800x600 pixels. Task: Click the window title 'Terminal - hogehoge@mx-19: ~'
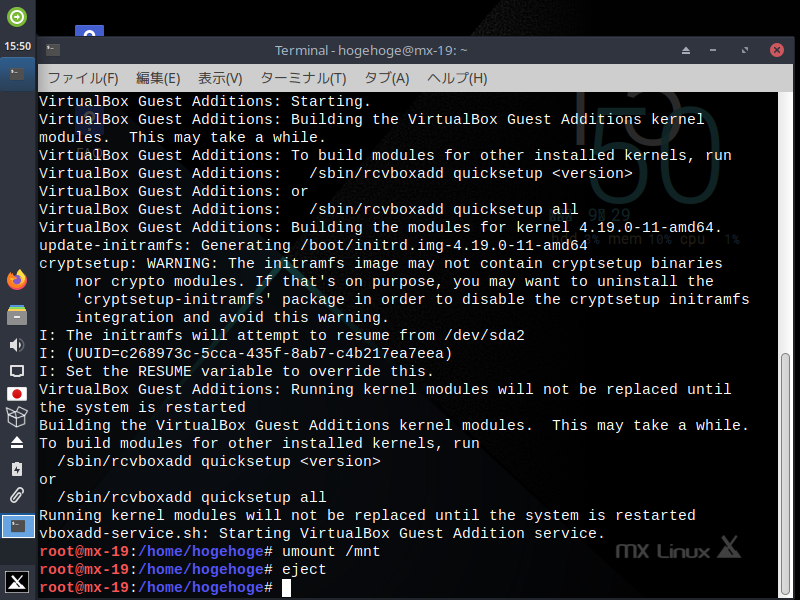371,50
